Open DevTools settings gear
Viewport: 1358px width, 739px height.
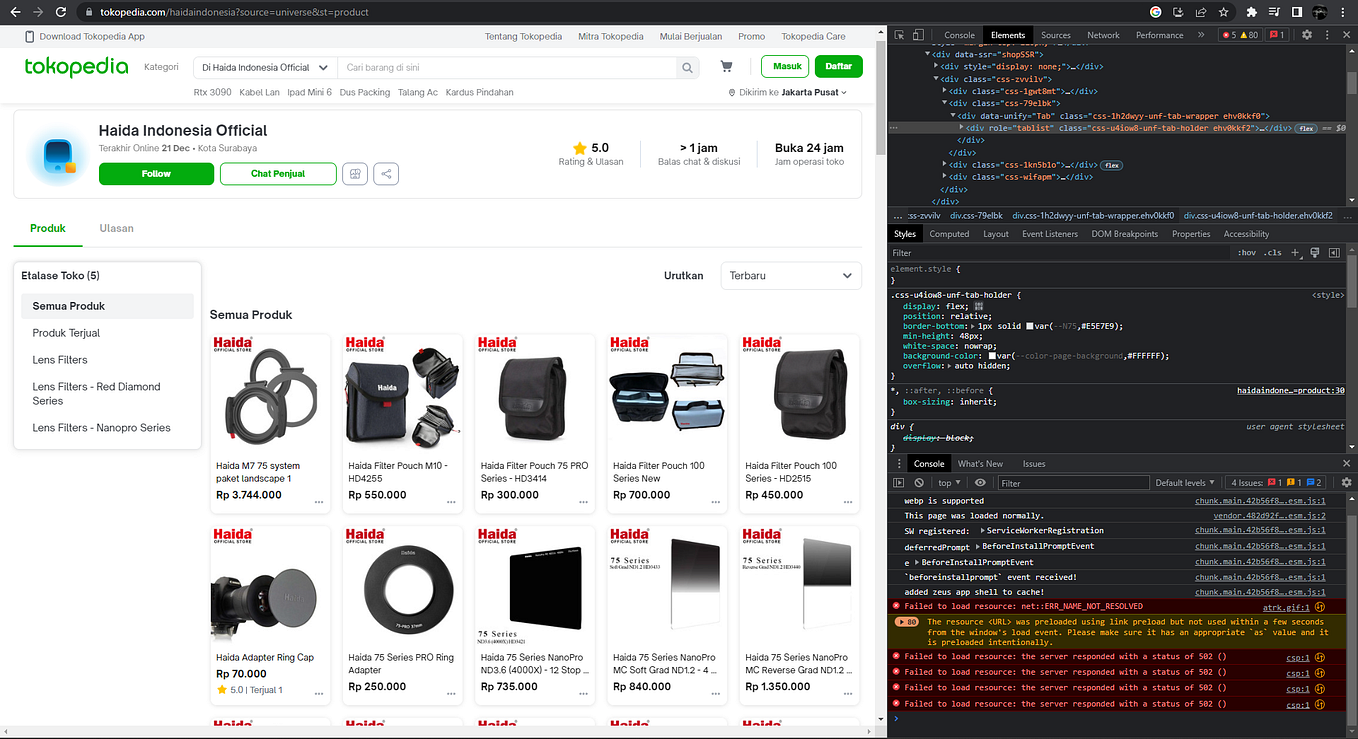tap(1307, 35)
